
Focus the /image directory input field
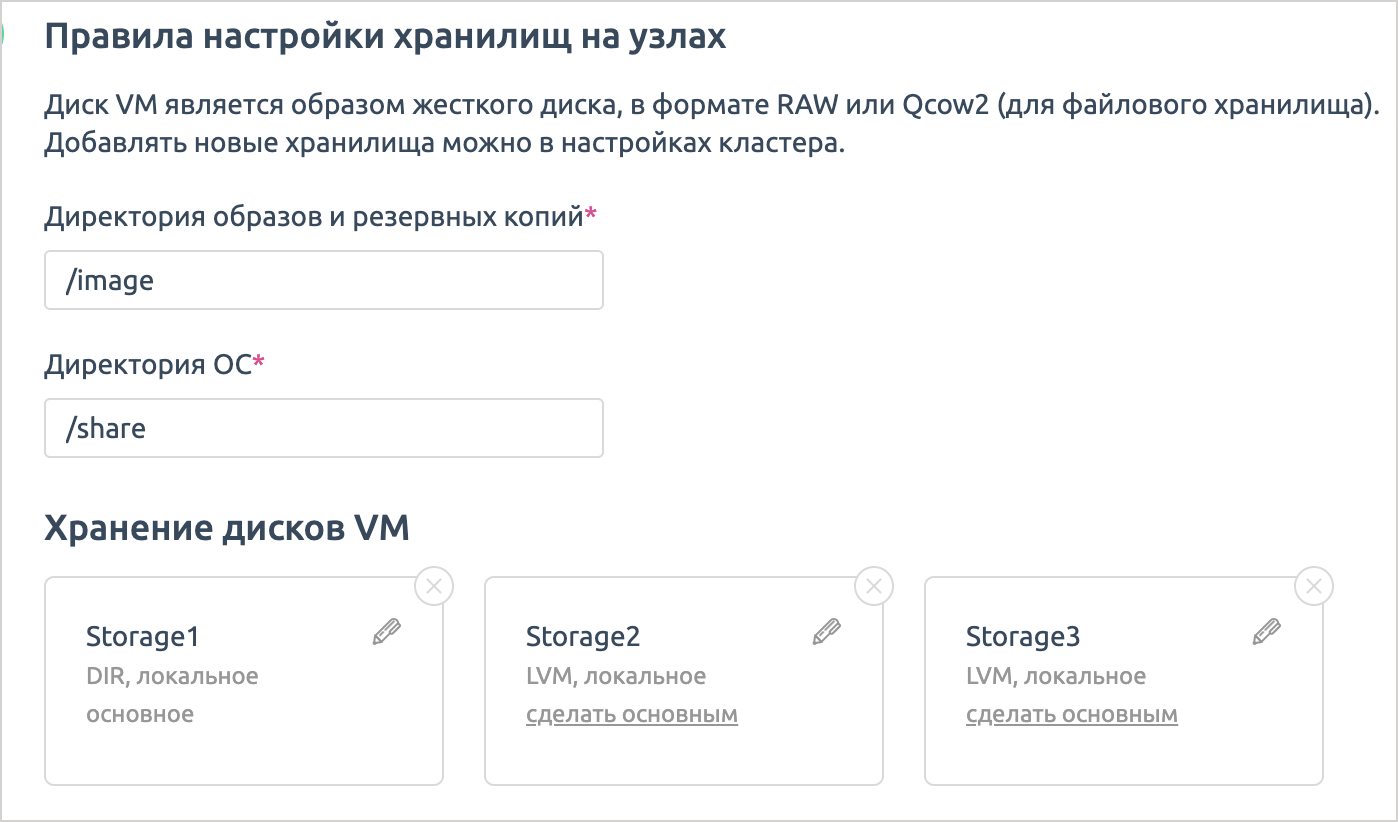[323, 280]
